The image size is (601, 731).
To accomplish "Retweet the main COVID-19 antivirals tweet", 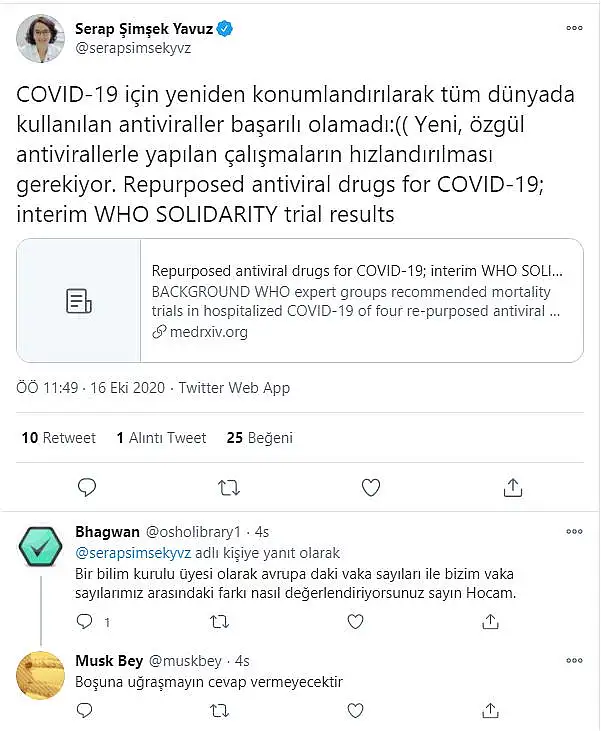I will [229, 488].
